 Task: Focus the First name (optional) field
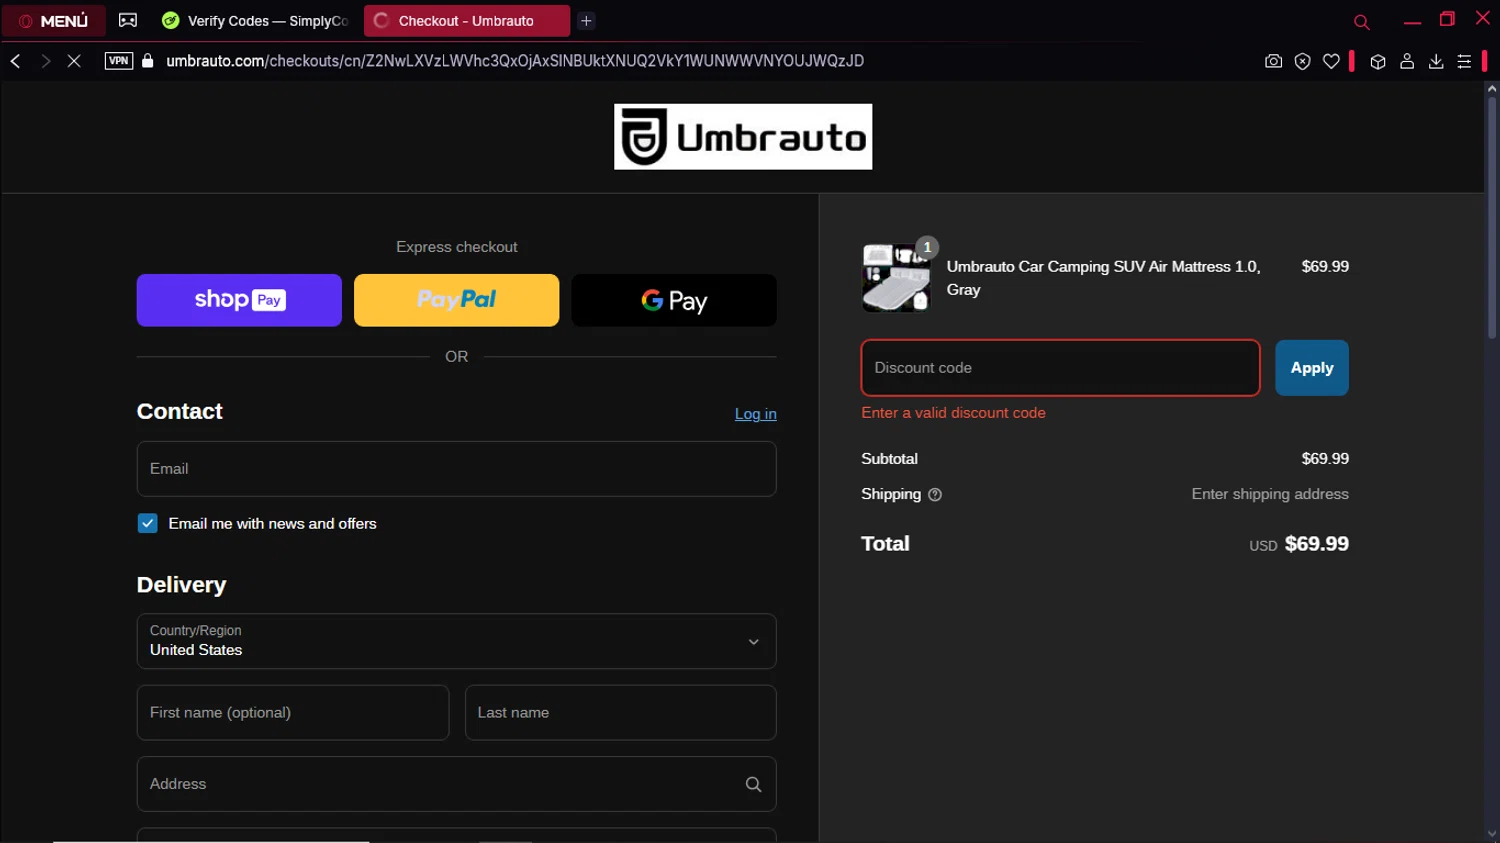coord(293,713)
